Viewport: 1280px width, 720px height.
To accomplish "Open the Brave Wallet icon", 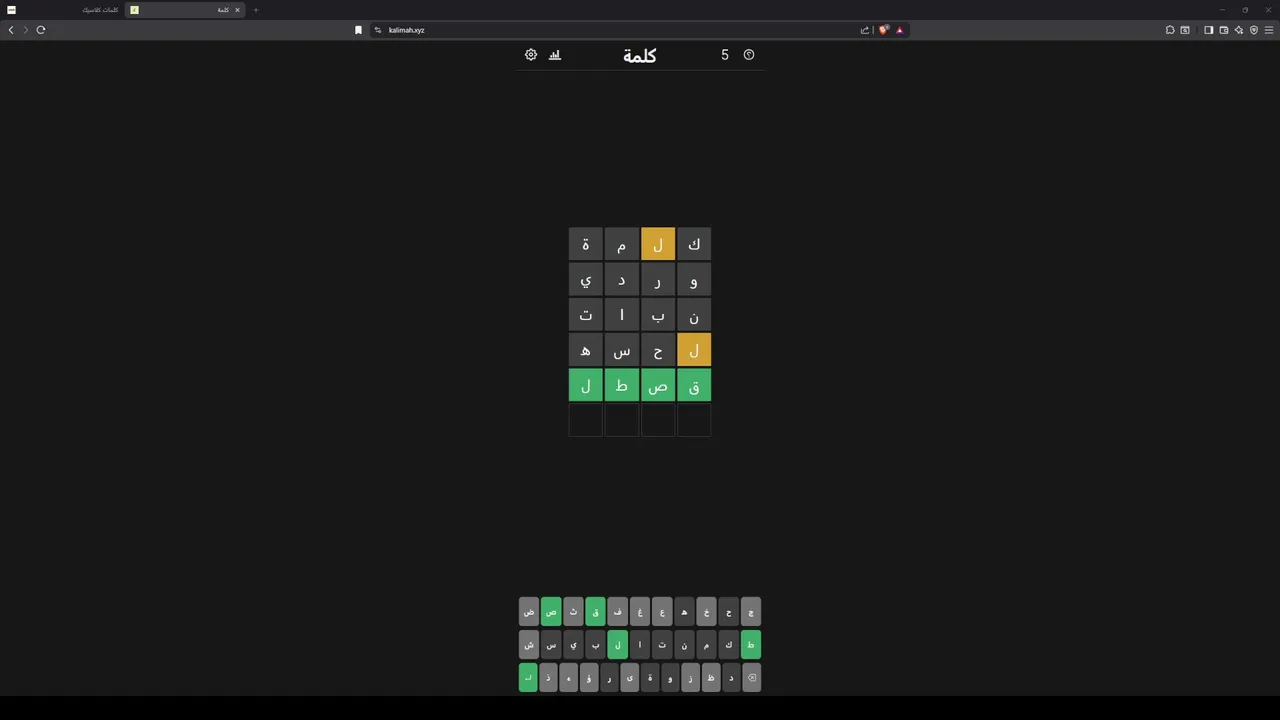I will tap(1223, 30).
